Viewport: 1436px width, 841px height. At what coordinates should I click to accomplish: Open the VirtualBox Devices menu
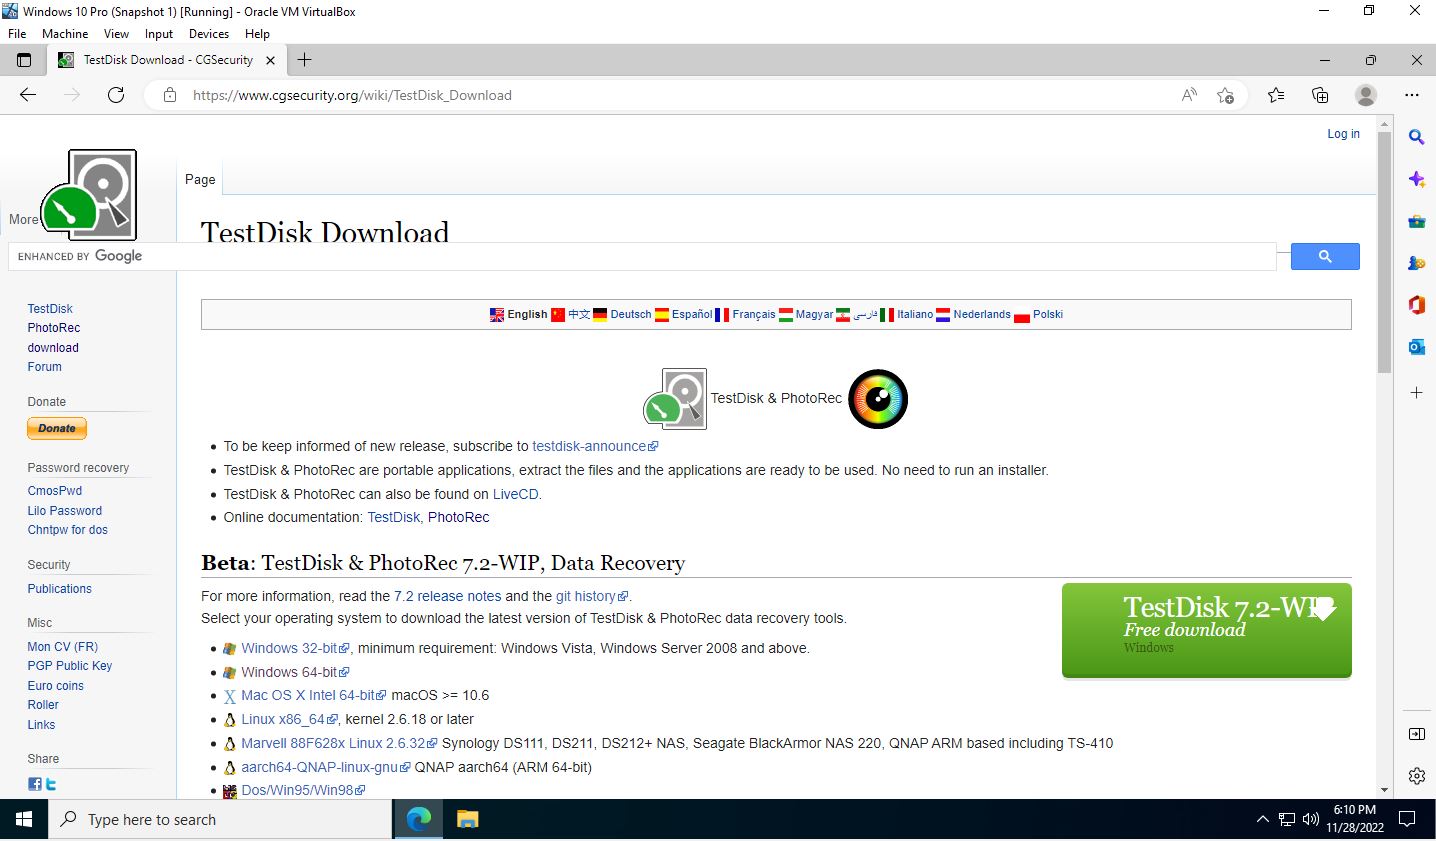209,33
